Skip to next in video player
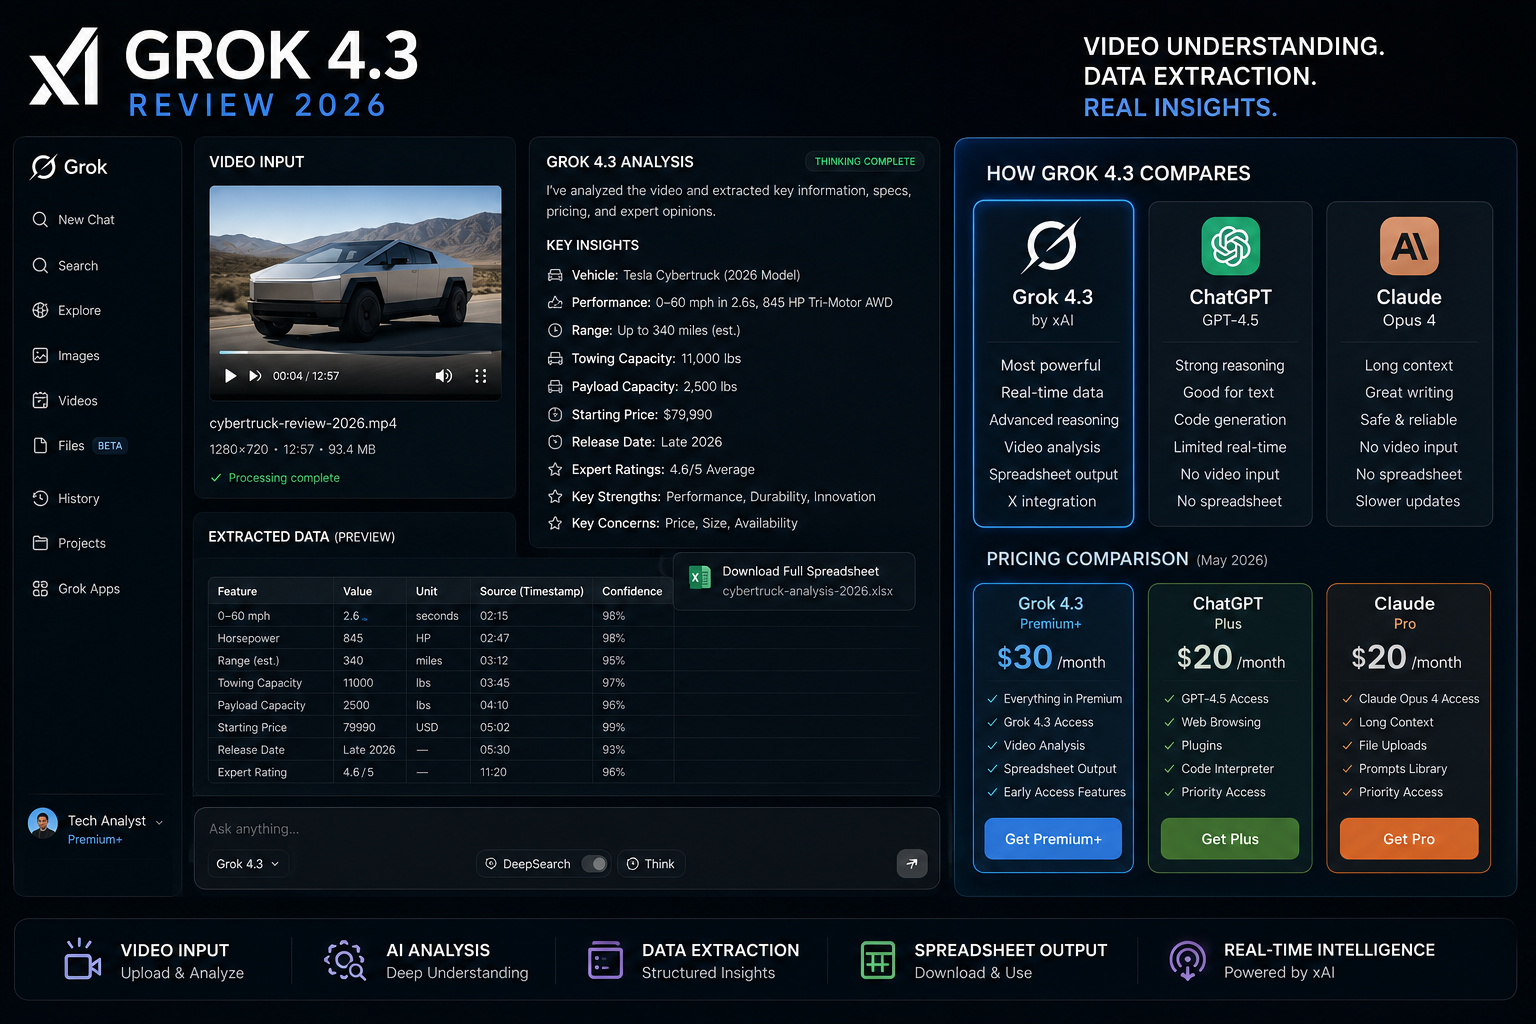The width and height of the screenshot is (1536, 1024). [x=255, y=376]
